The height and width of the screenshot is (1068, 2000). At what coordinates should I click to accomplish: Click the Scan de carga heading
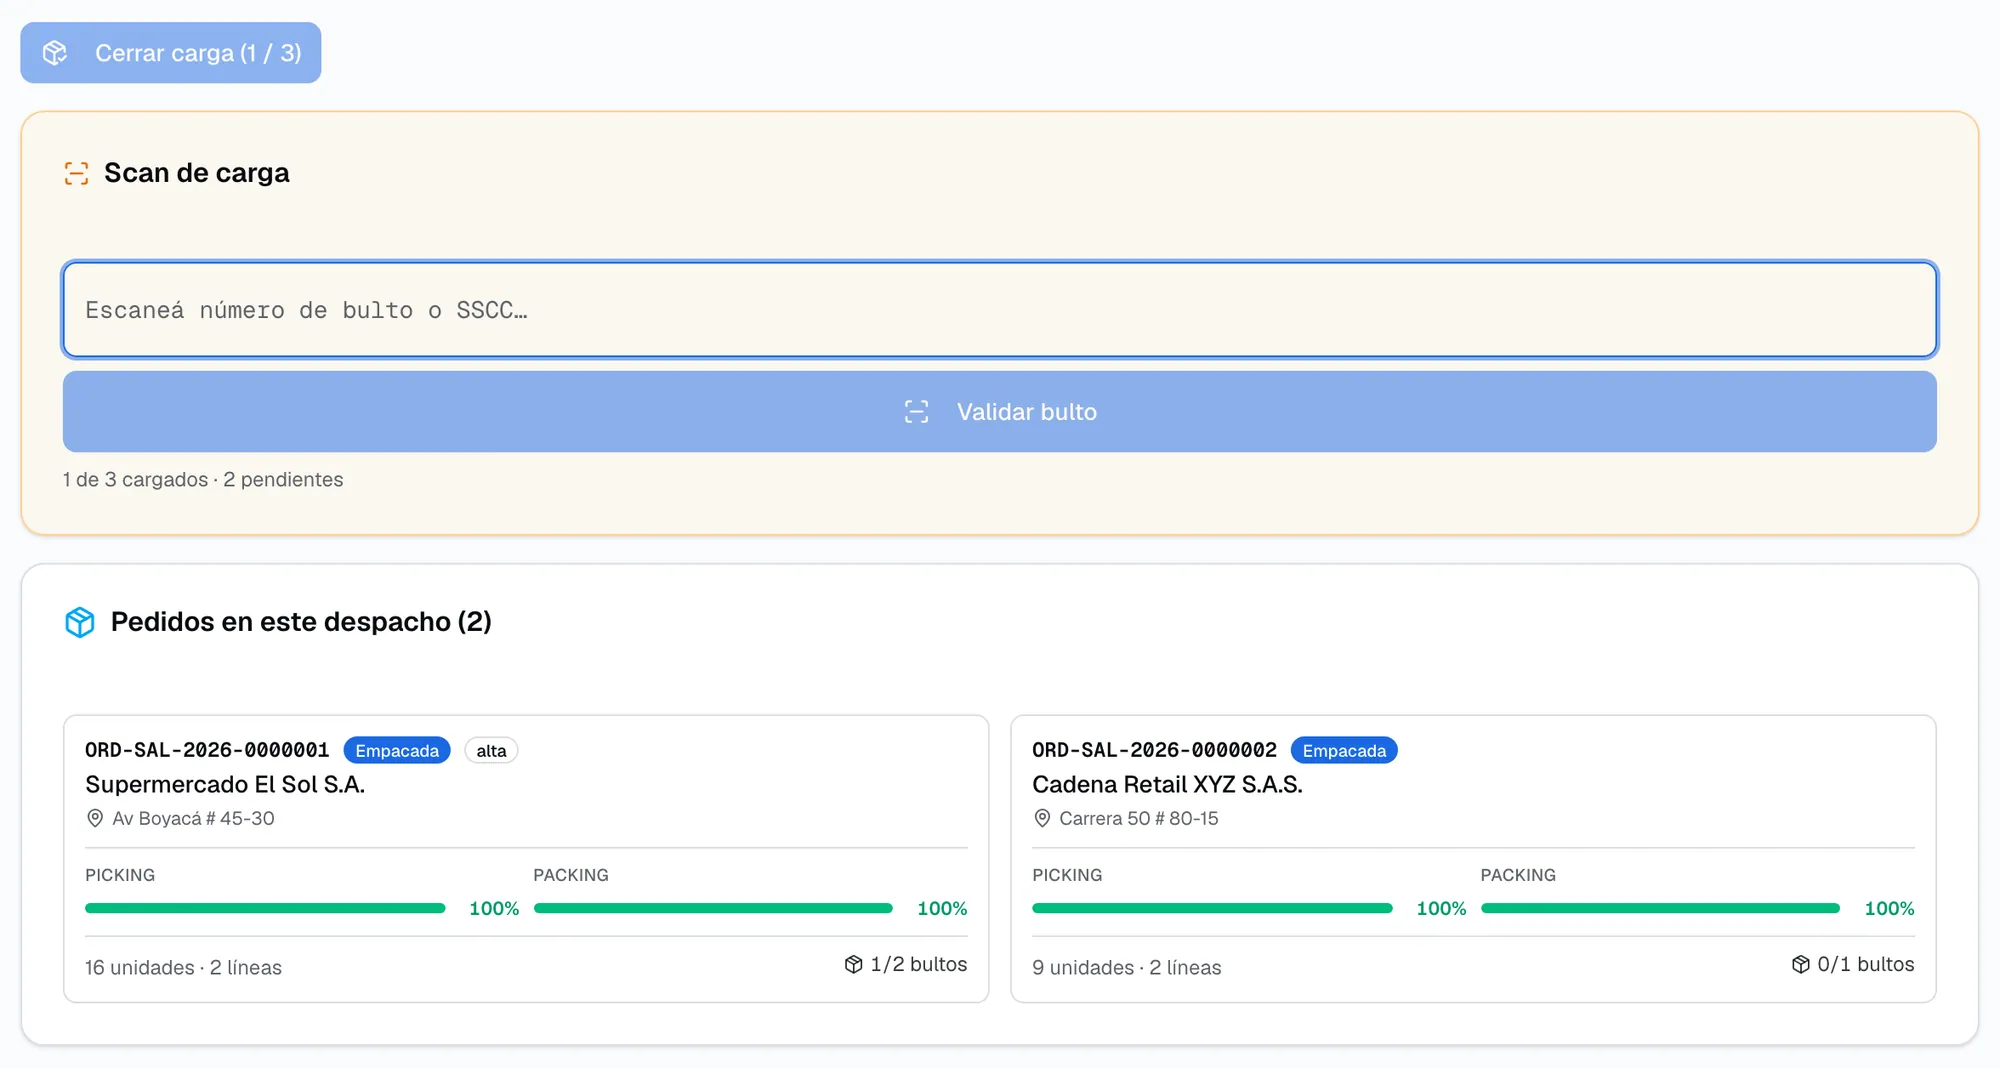197,173
